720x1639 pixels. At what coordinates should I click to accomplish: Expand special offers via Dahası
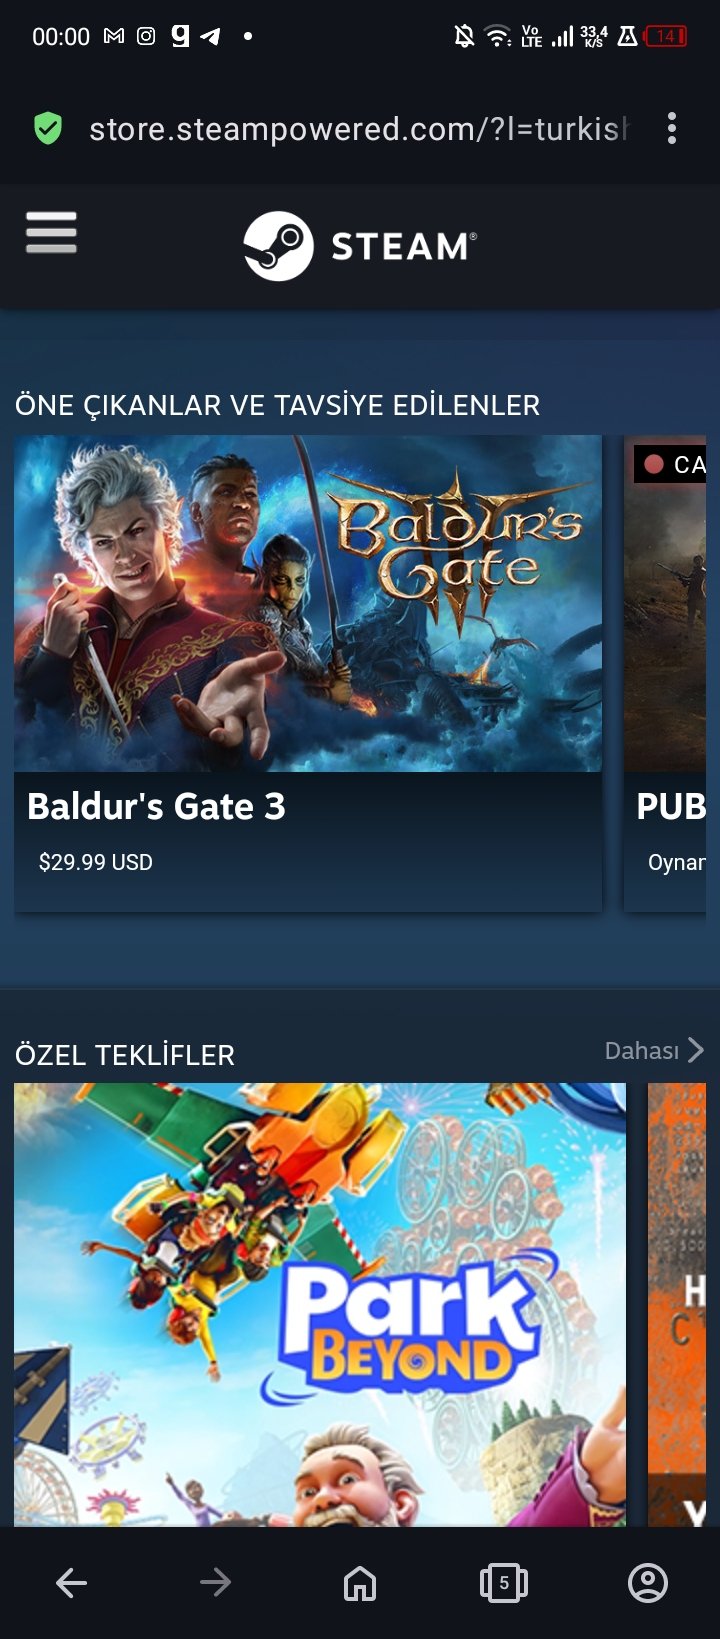point(642,1050)
